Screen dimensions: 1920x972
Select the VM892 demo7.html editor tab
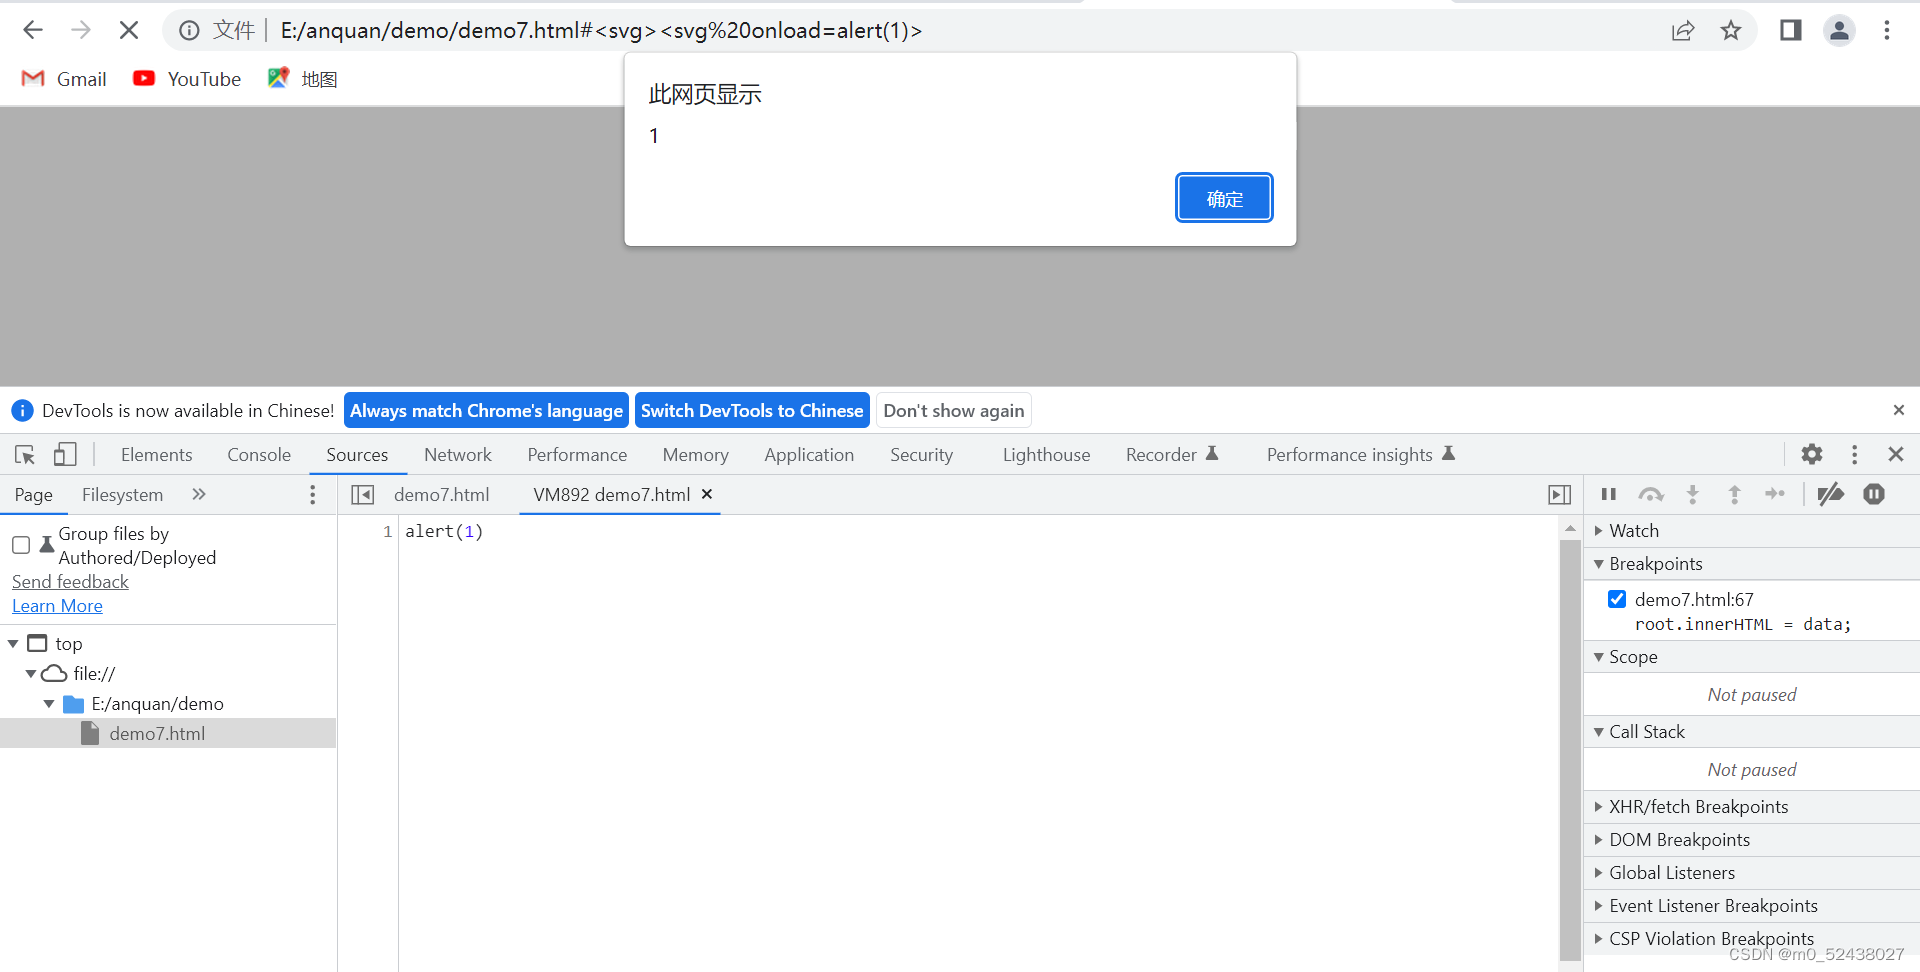point(611,495)
